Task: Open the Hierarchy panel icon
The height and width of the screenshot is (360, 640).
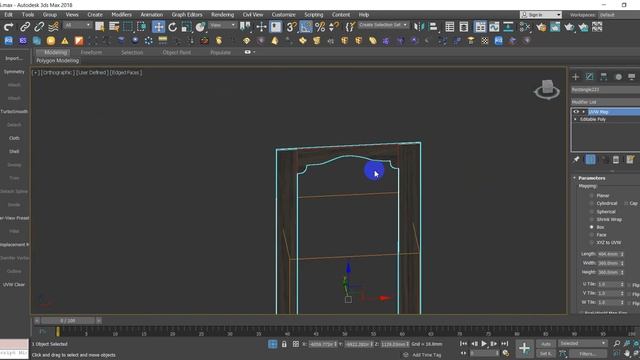Action: pos(603,77)
